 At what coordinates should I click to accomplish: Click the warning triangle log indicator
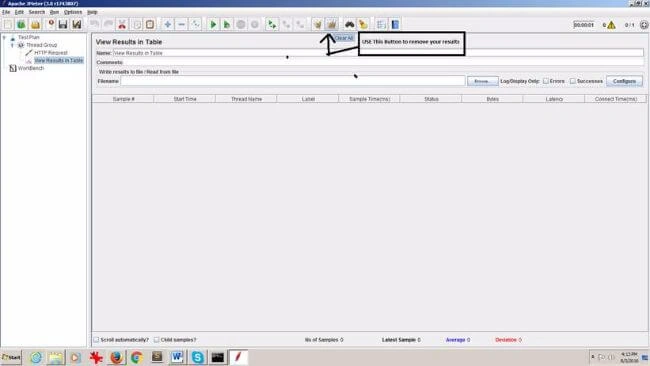click(611, 25)
